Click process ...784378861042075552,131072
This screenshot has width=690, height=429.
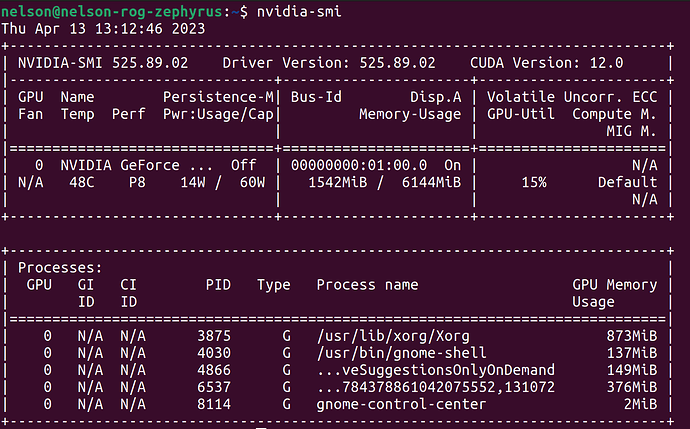pyautogui.click(x=436, y=387)
